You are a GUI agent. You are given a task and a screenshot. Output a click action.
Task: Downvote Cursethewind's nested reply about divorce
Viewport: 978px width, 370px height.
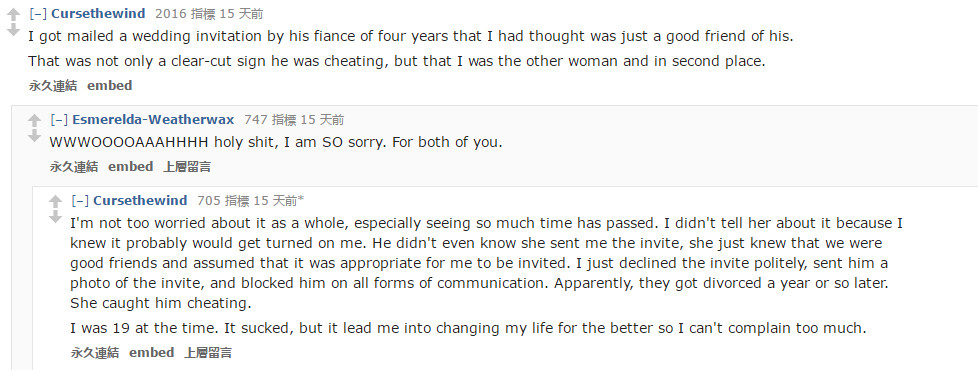(56, 217)
